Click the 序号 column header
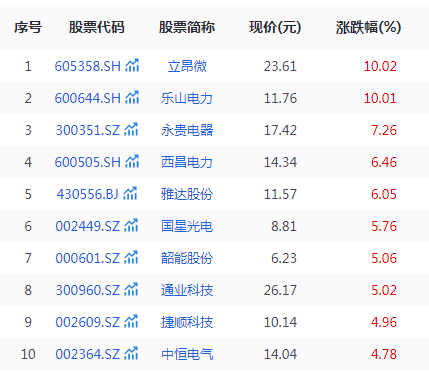 point(28,27)
